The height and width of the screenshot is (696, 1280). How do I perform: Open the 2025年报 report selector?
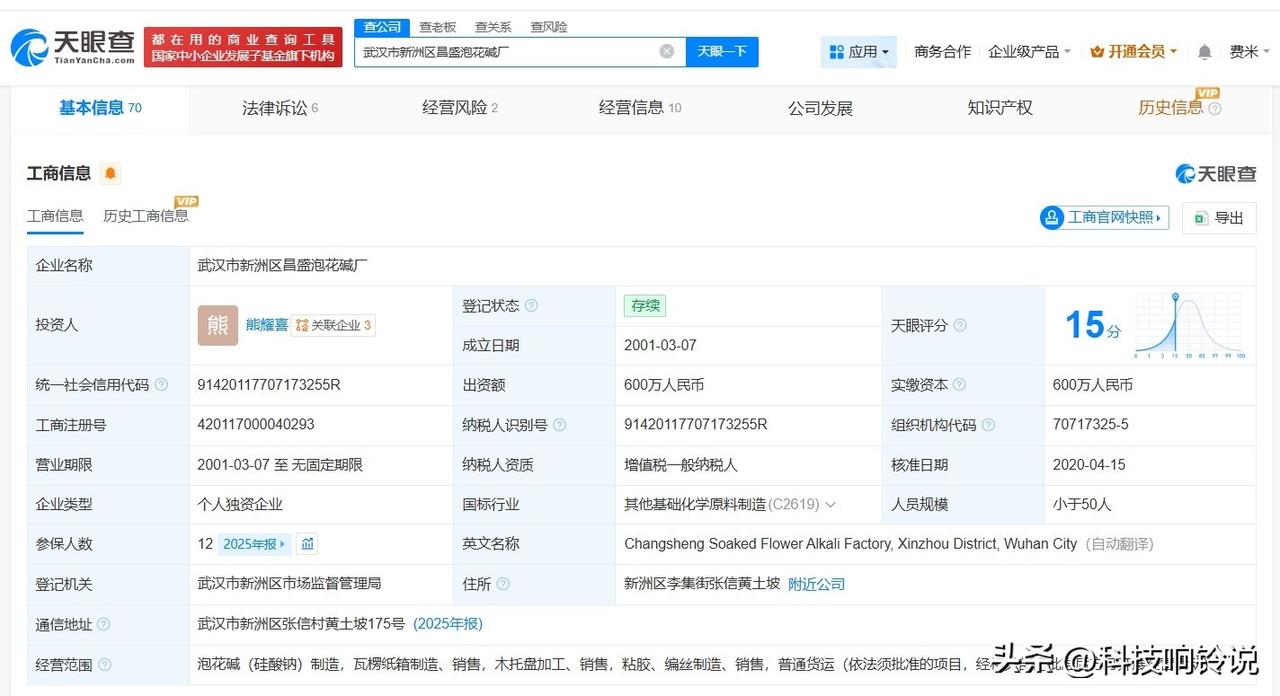(x=255, y=544)
